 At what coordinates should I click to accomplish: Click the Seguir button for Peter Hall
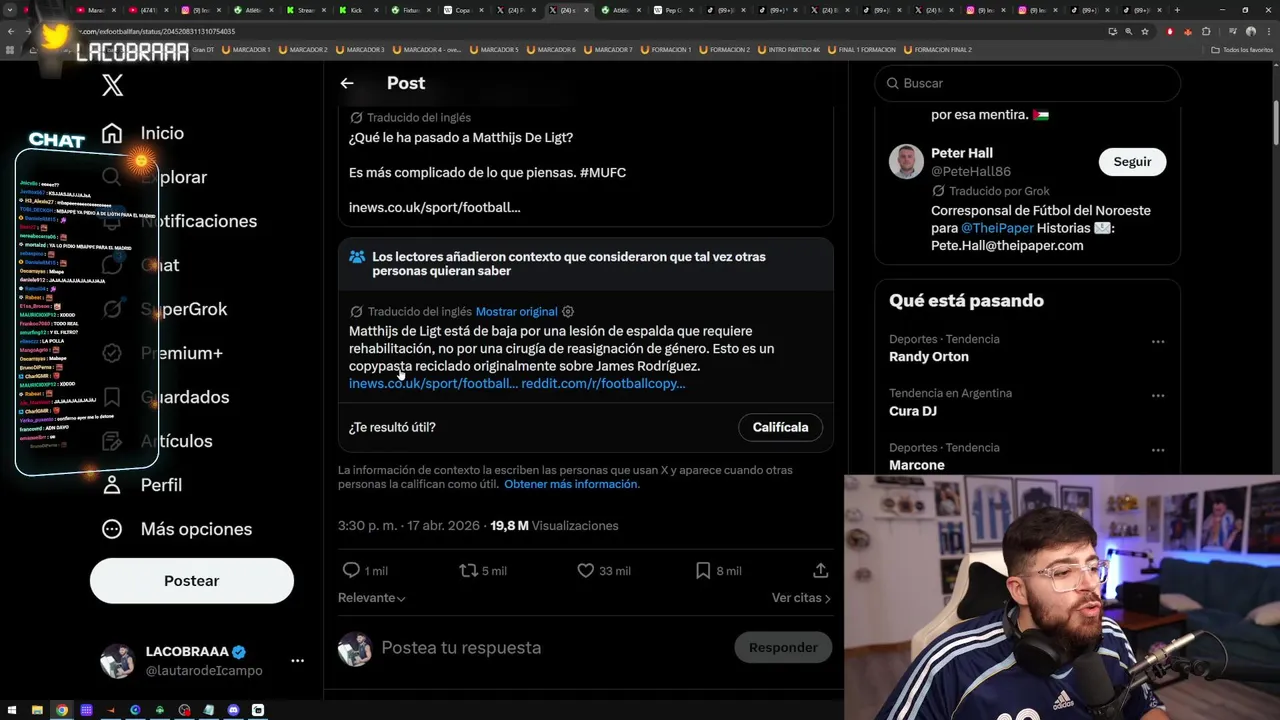[x=1132, y=162]
